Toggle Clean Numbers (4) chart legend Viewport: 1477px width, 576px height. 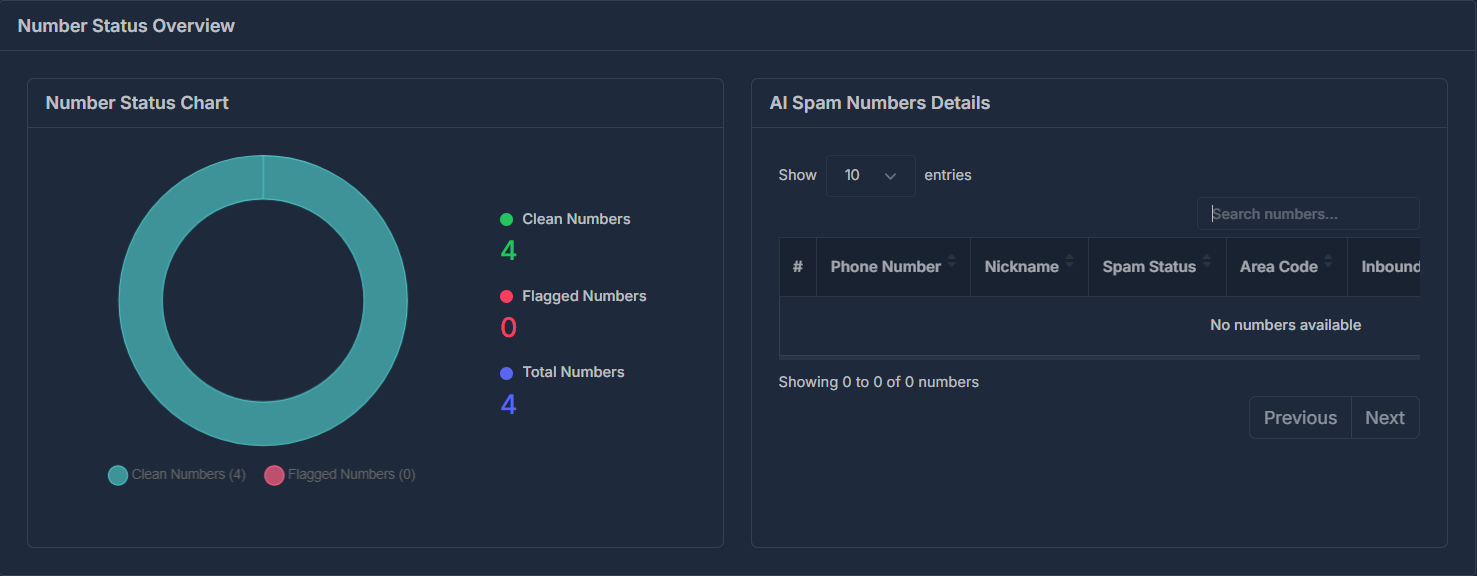coord(177,475)
